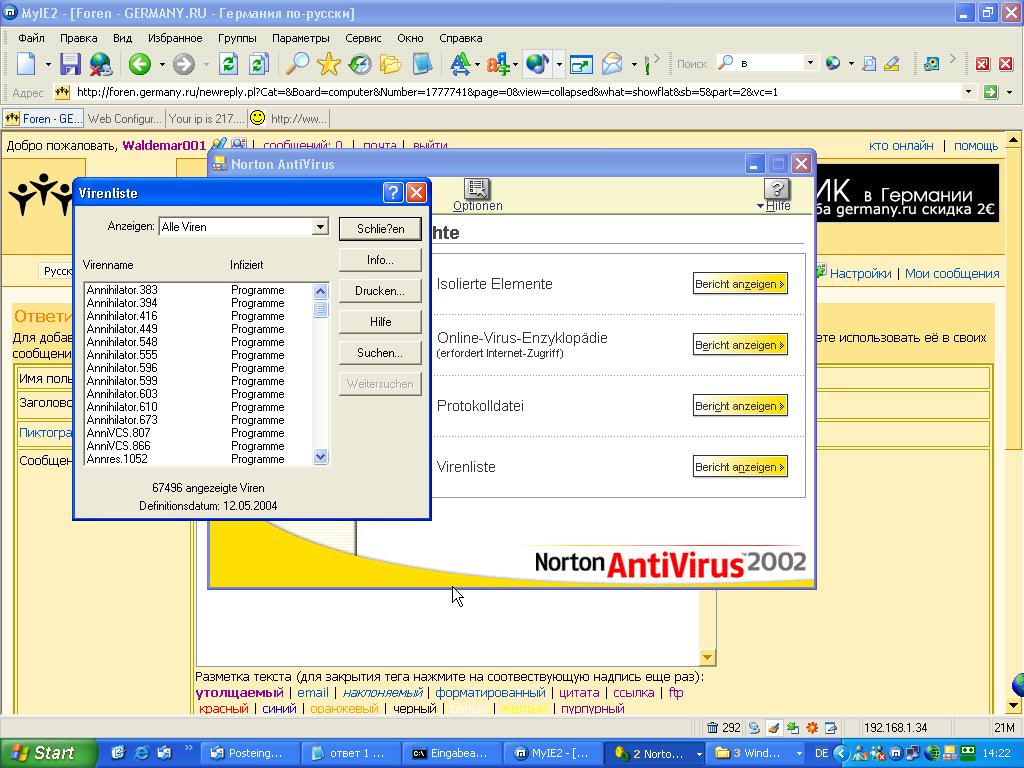Open the mail envelope icon
1024x768 pixels.
coord(613,64)
